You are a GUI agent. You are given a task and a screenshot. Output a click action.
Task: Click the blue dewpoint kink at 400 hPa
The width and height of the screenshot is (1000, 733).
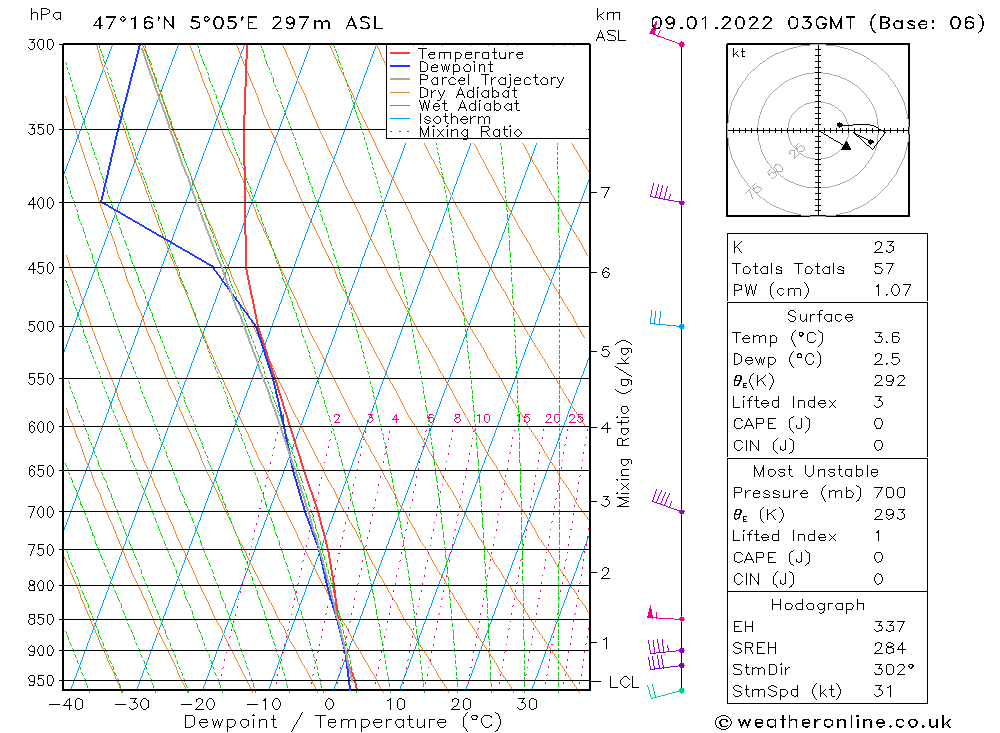101,202
